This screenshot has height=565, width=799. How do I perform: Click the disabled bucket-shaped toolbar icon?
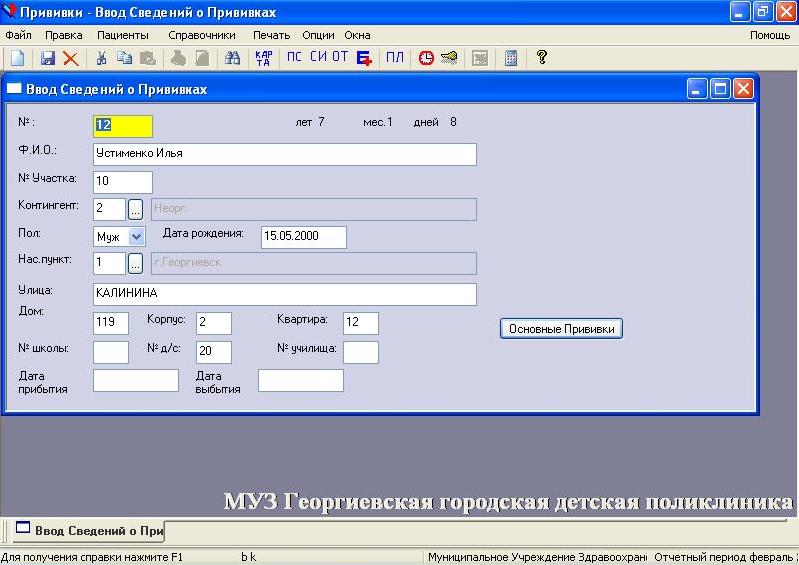[x=178, y=58]
